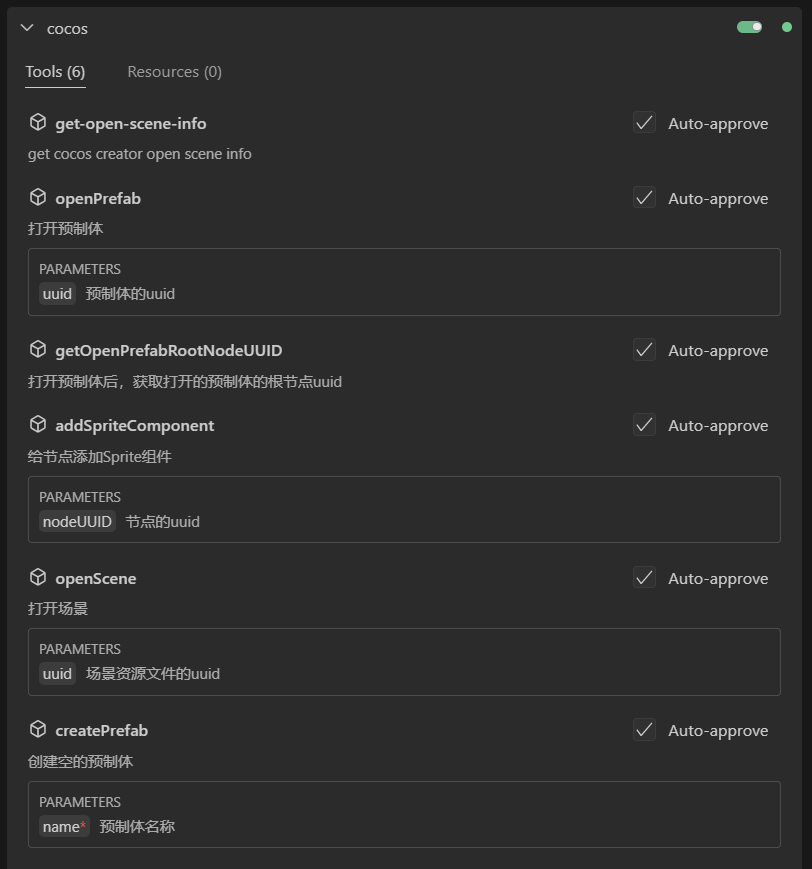Uncheck Auto-approve for get-open-scene-info
Screen dimensions: 812x869
pos(644,123)
